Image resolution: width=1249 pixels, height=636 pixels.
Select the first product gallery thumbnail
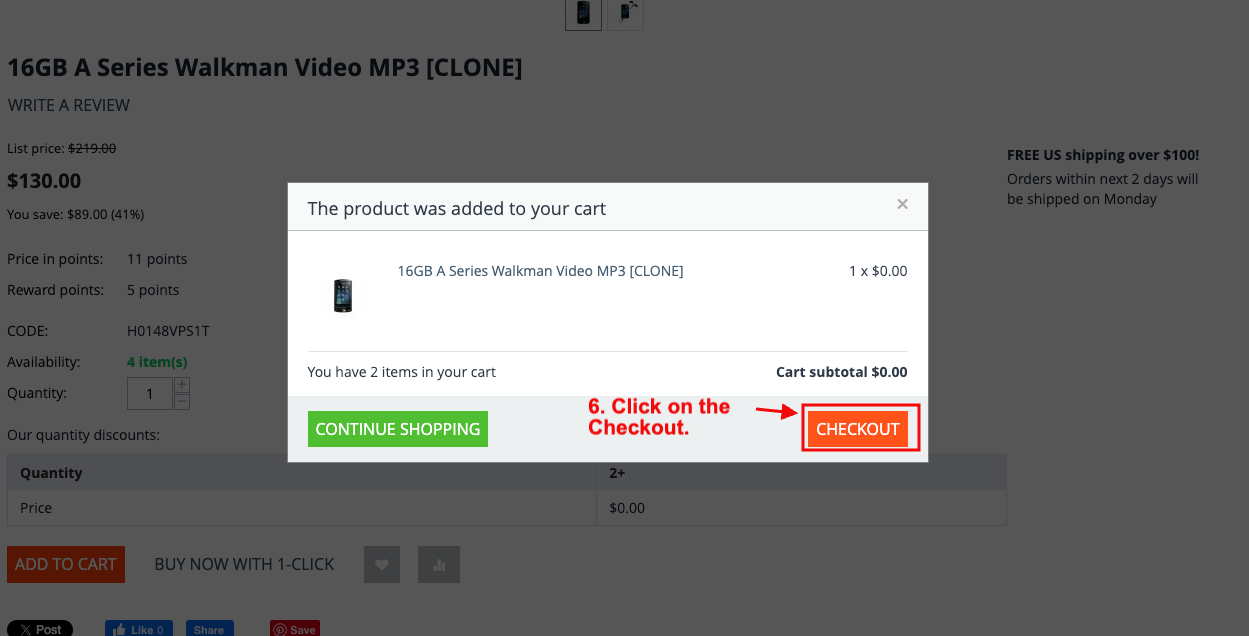tap(583, 13)
